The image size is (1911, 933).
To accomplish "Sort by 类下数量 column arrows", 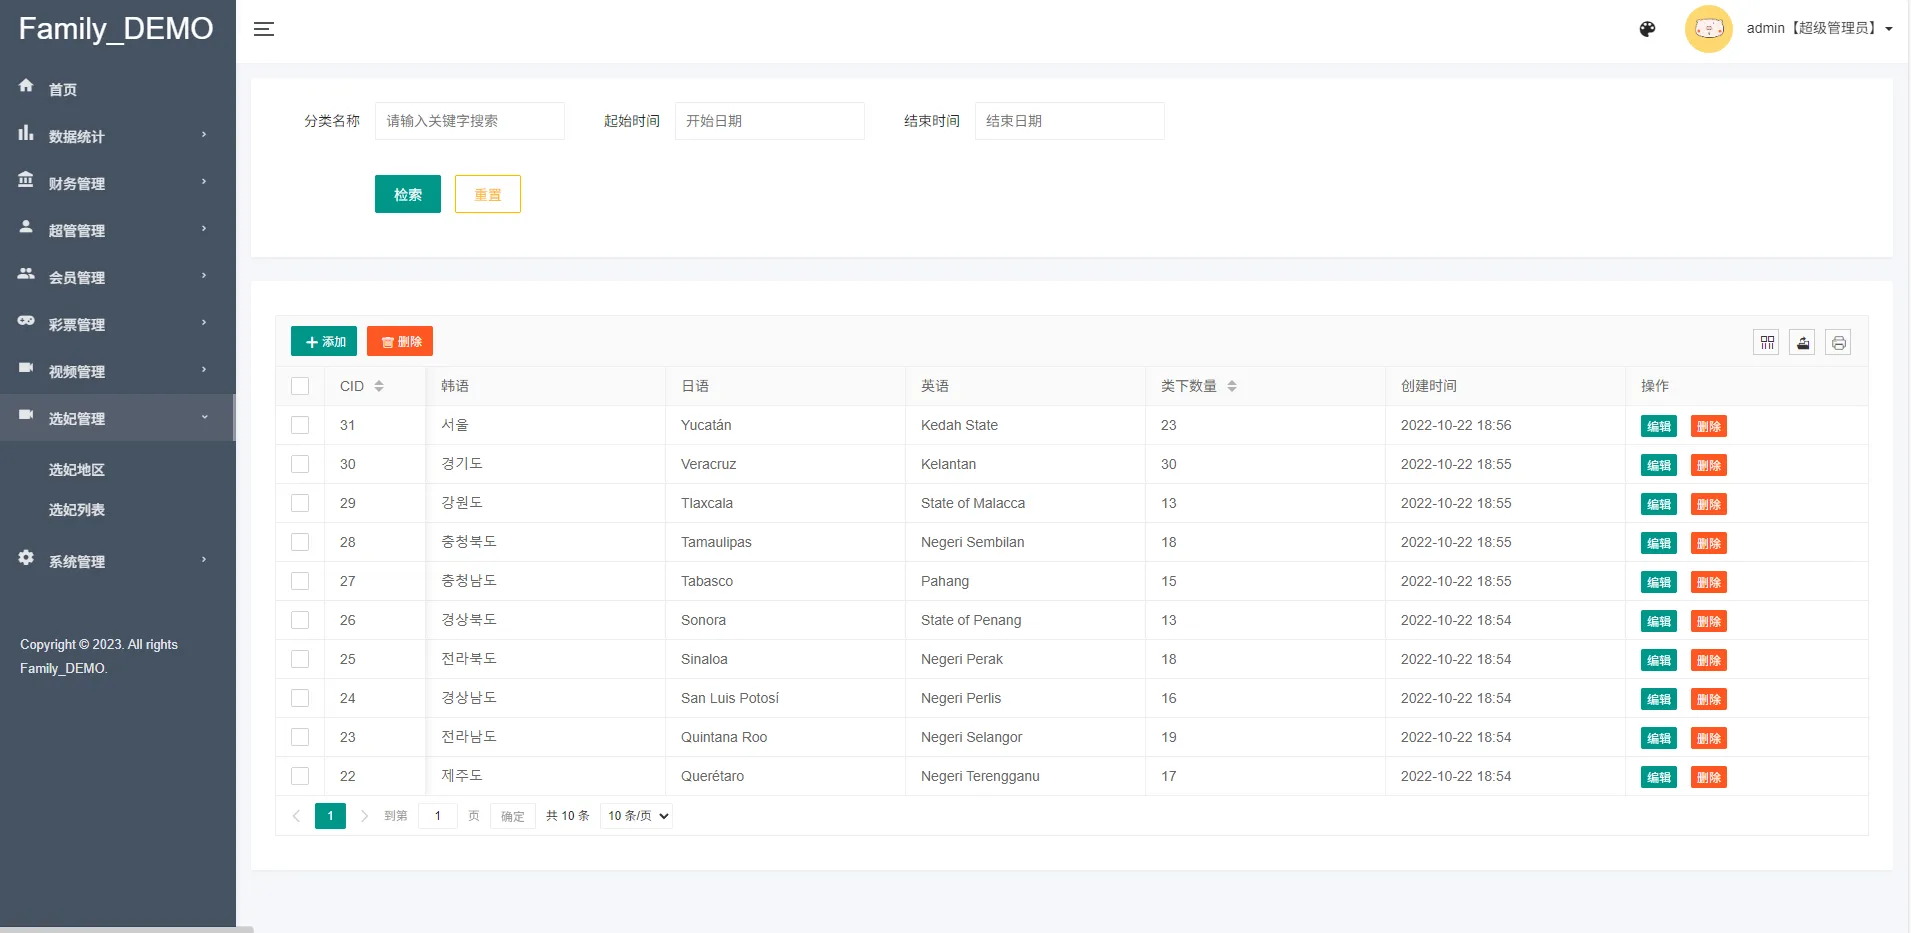I will [1232, 386].
